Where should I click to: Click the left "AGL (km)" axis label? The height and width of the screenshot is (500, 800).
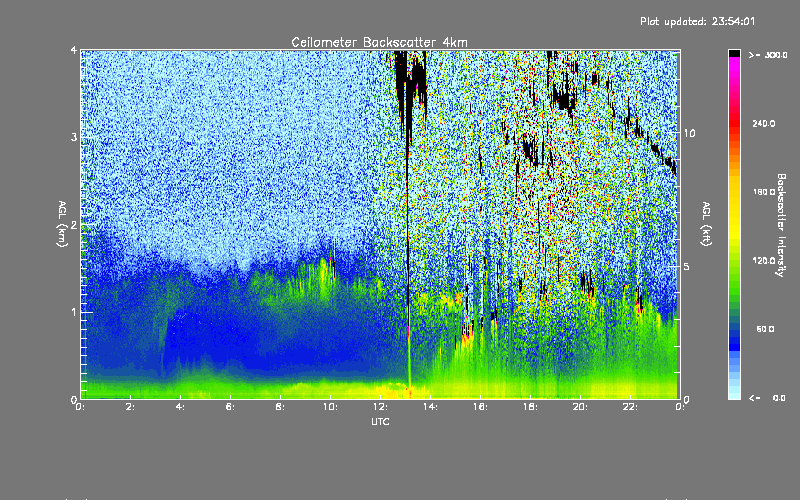coord(62,224)
